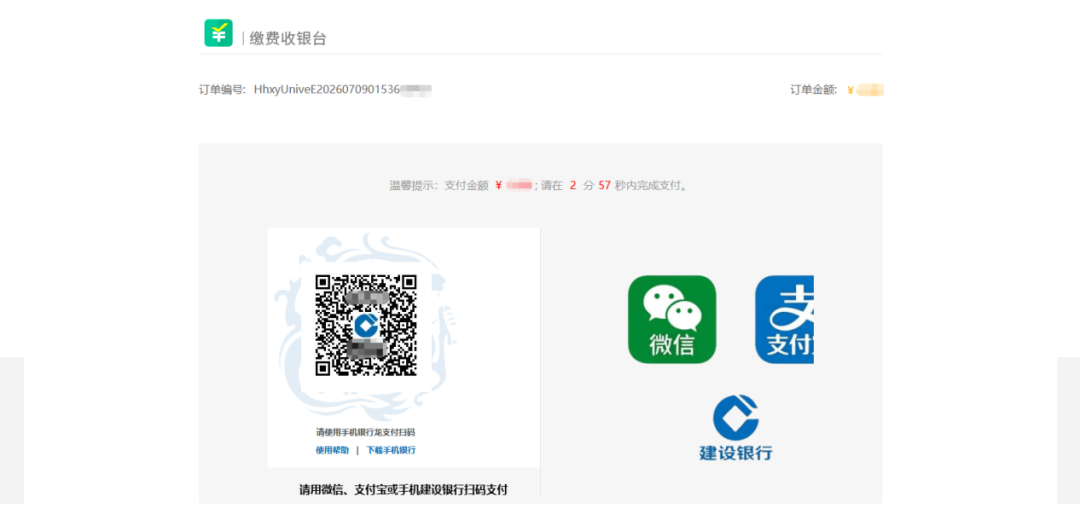The height and width of the screenshot is (508, 1080).
Task: Open the 下载手机银行 link
Action: click(x=391, y=450)
